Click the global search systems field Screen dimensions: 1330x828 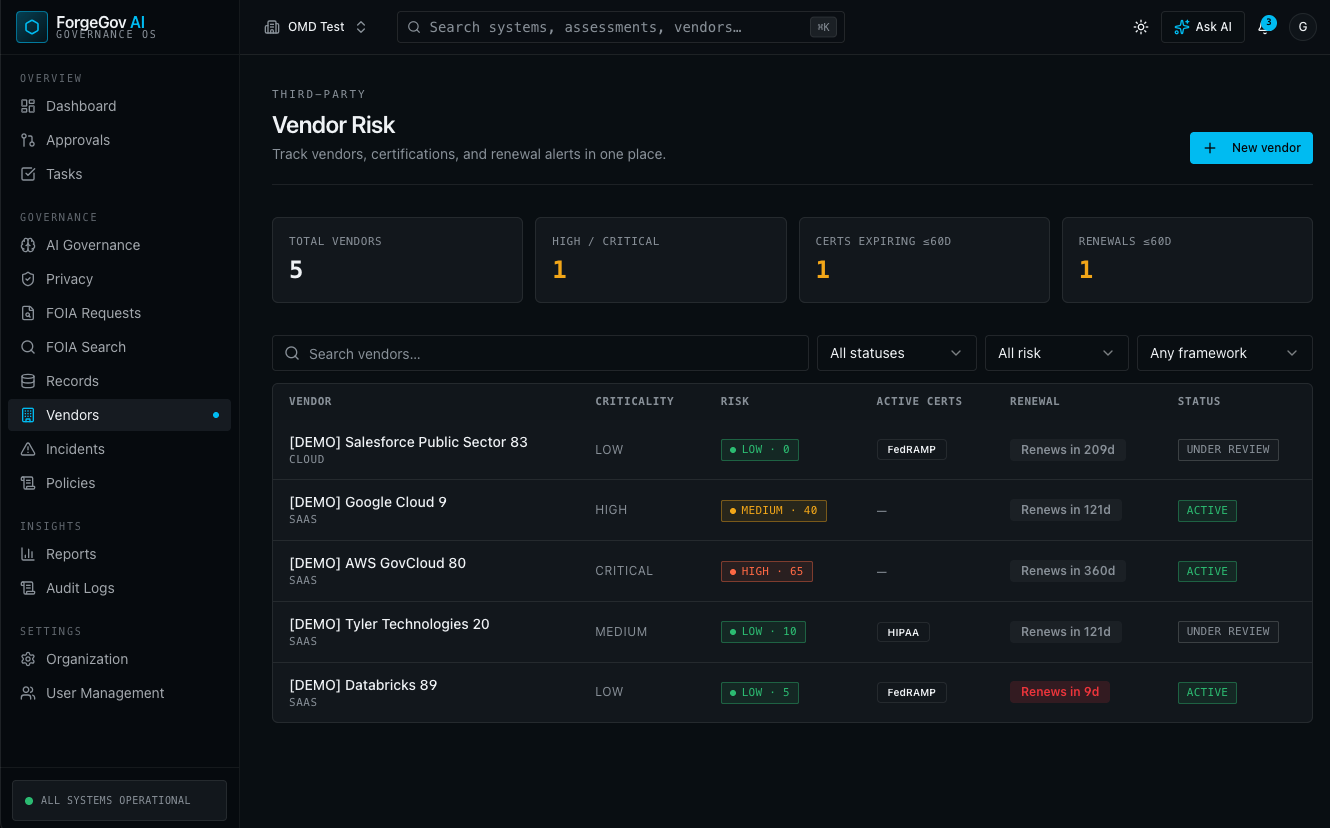click(x=620, y=27)
